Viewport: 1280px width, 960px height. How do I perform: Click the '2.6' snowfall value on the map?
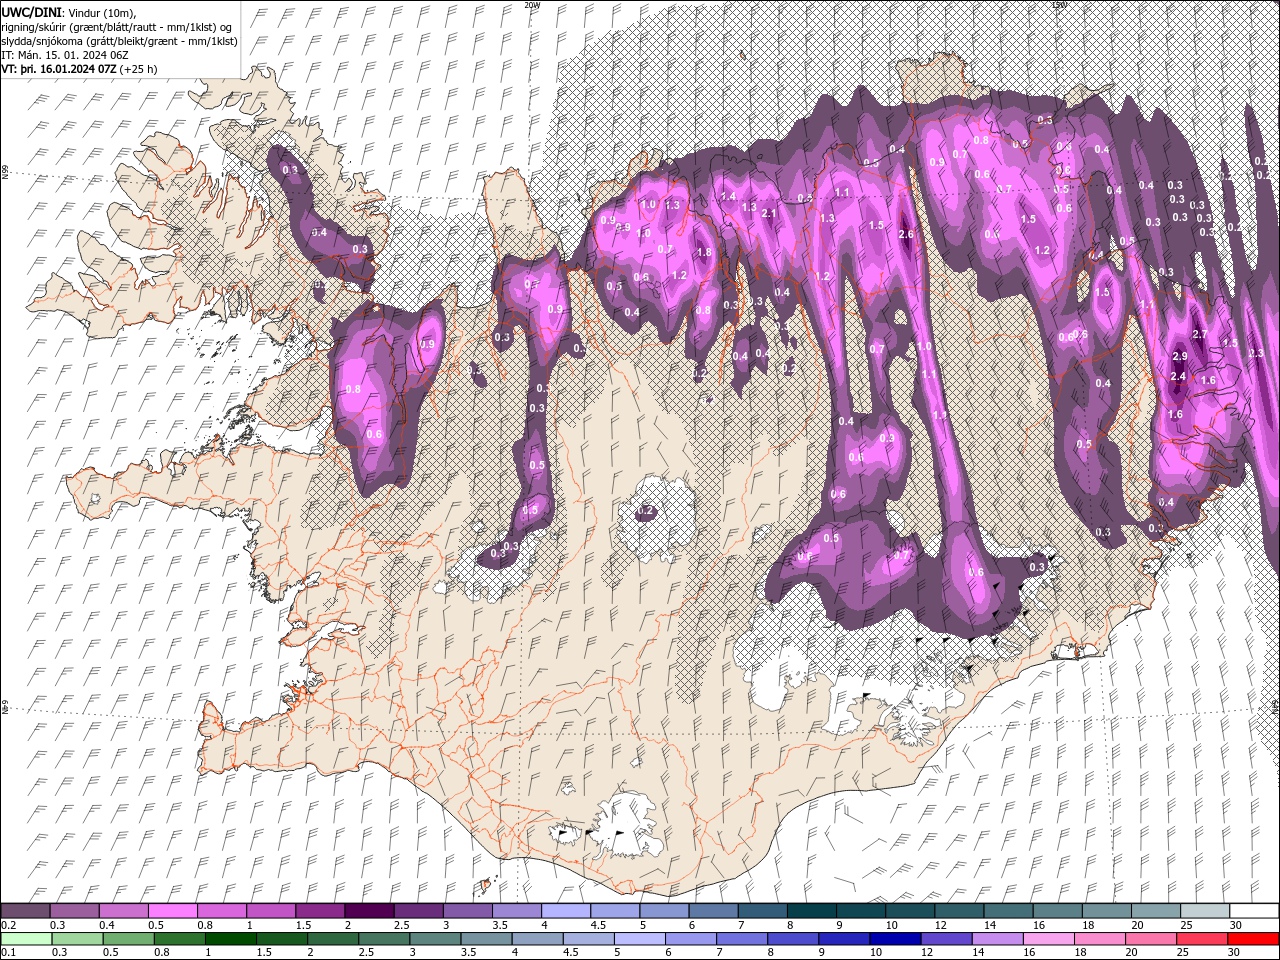[906, 235]
